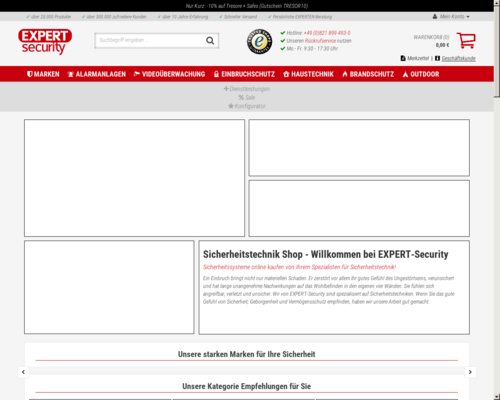Open the Trusted Shops seal badge

point(259,41)
